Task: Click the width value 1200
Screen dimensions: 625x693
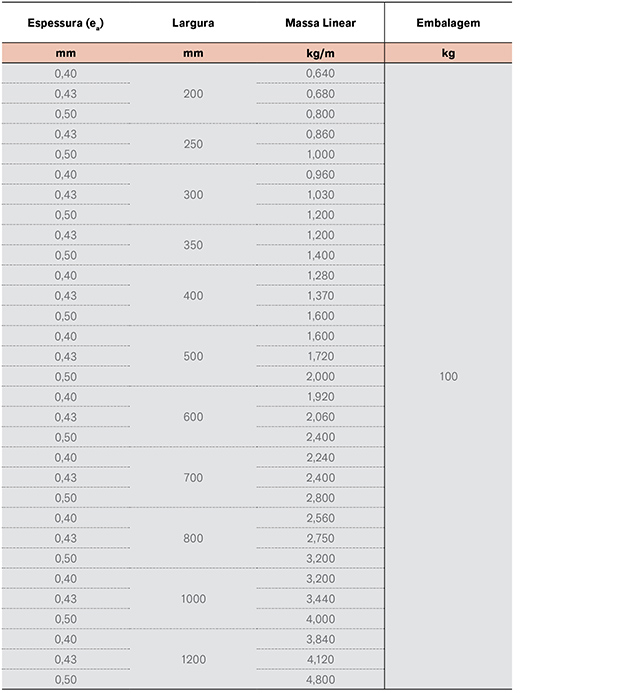Action: (x=193, y=659)
